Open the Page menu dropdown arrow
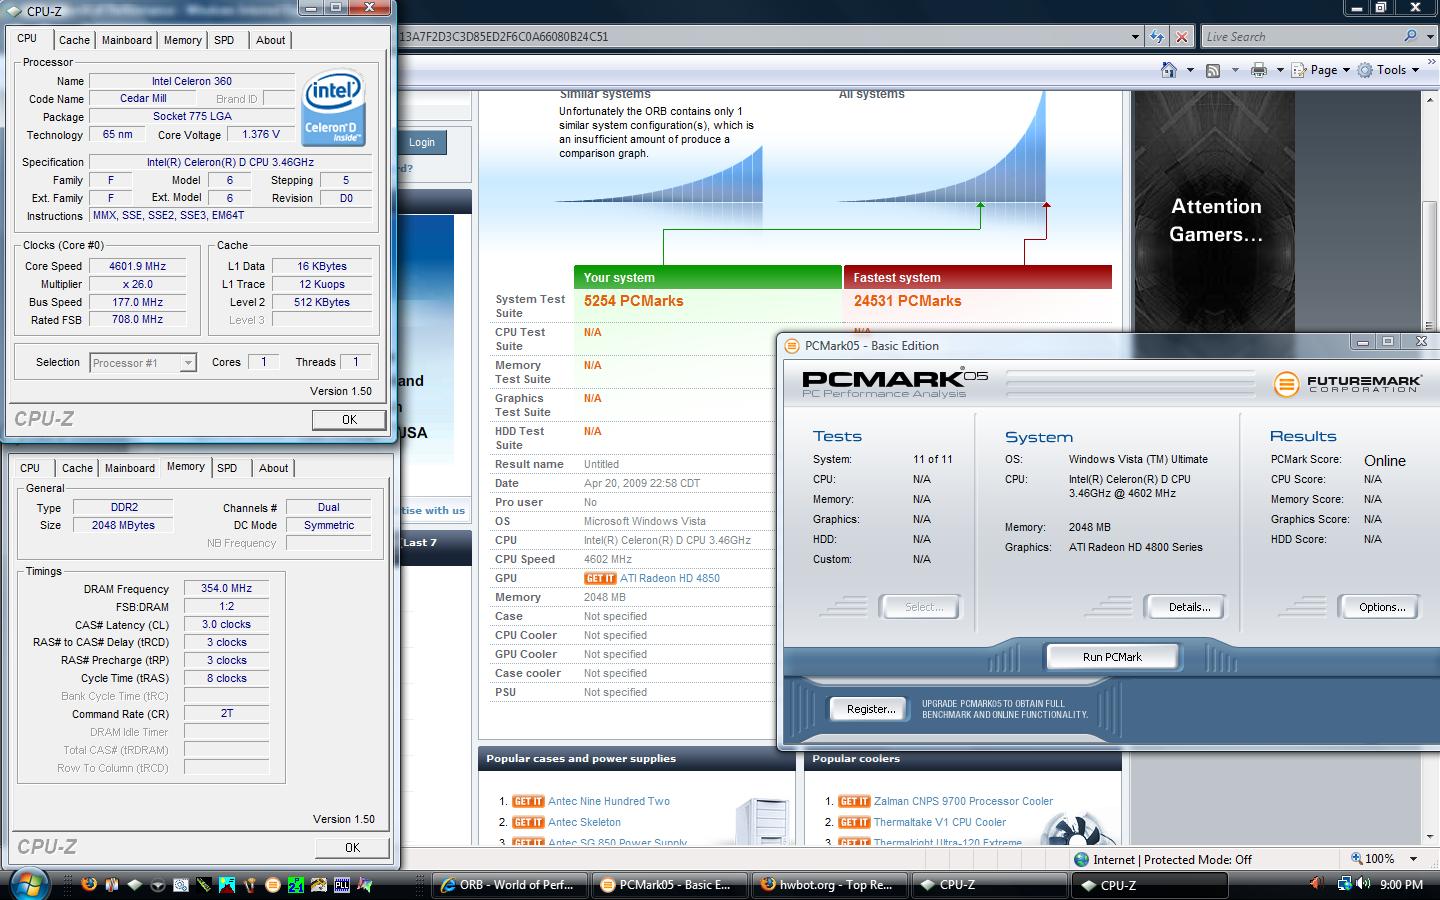 pyautogui.click(x=1346, y=70)
